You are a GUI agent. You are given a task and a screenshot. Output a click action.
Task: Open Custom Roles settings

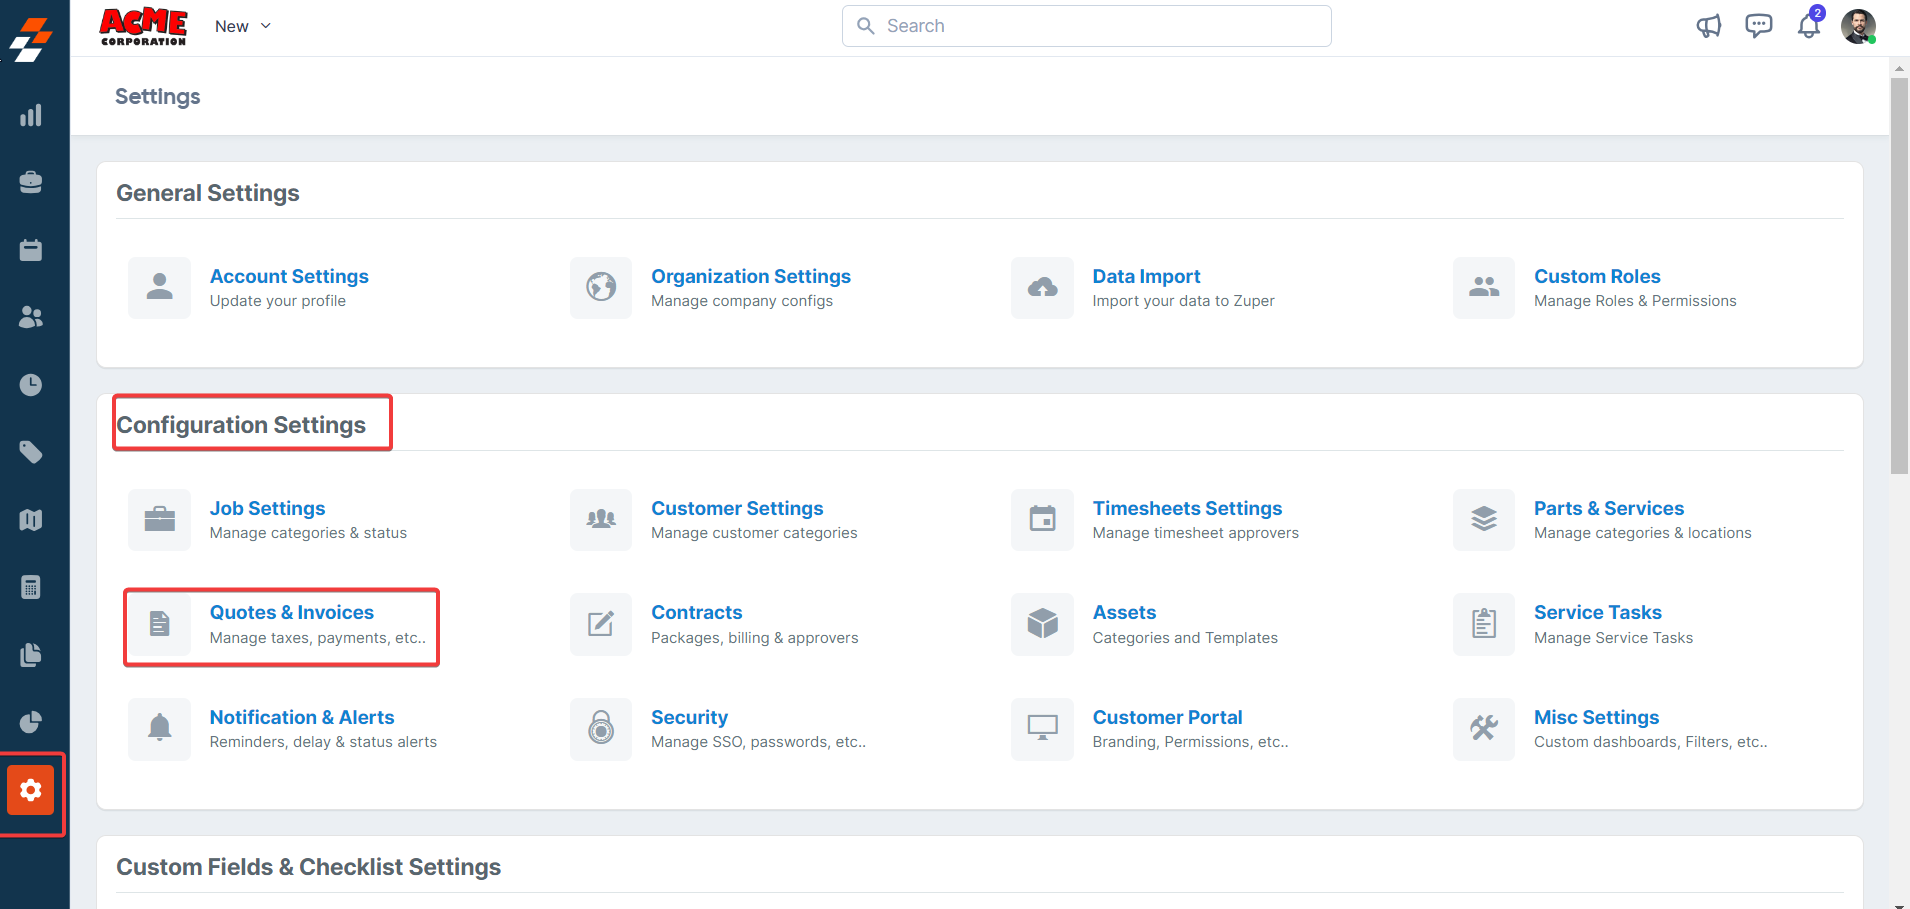[1596, 277]
